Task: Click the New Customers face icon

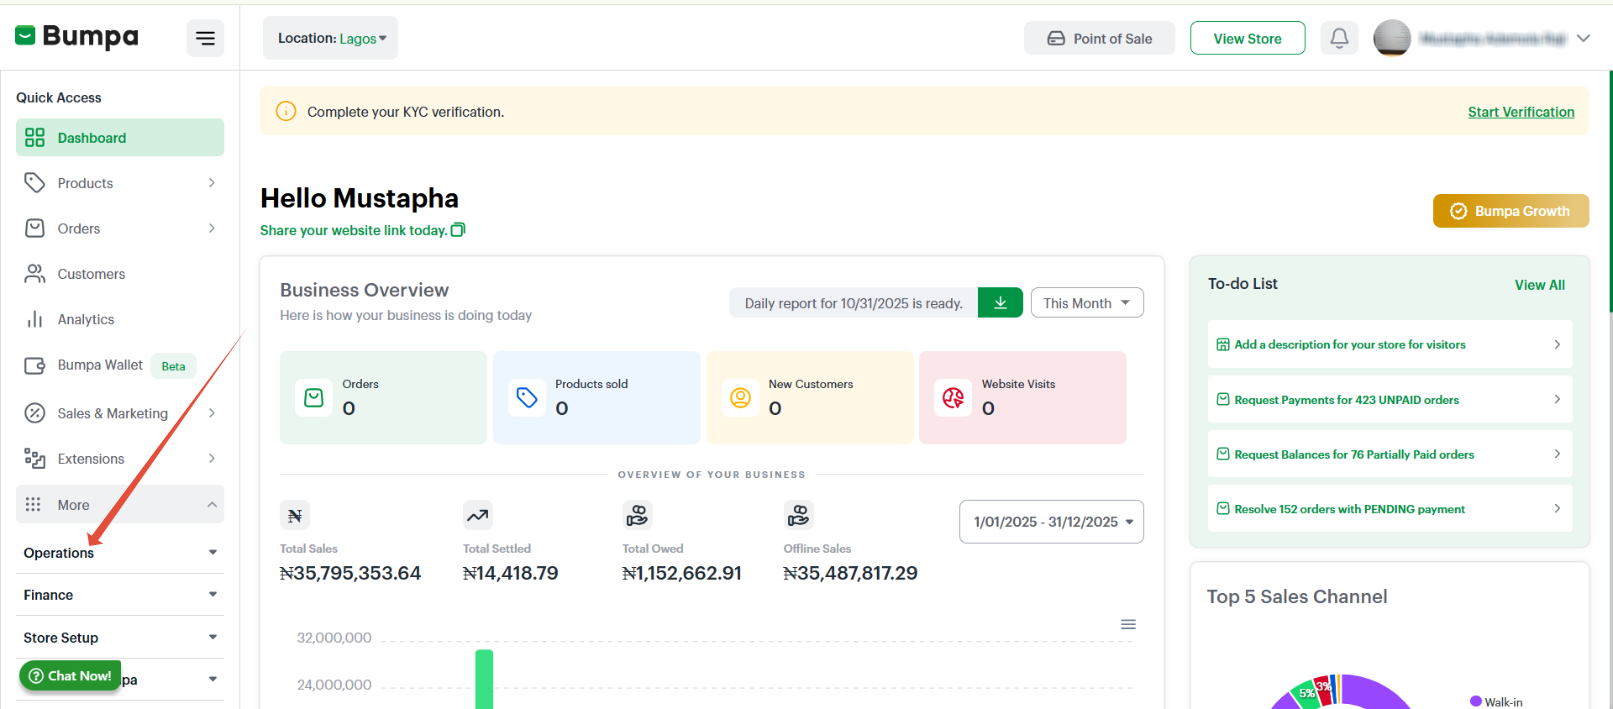Action: point(740,398)
